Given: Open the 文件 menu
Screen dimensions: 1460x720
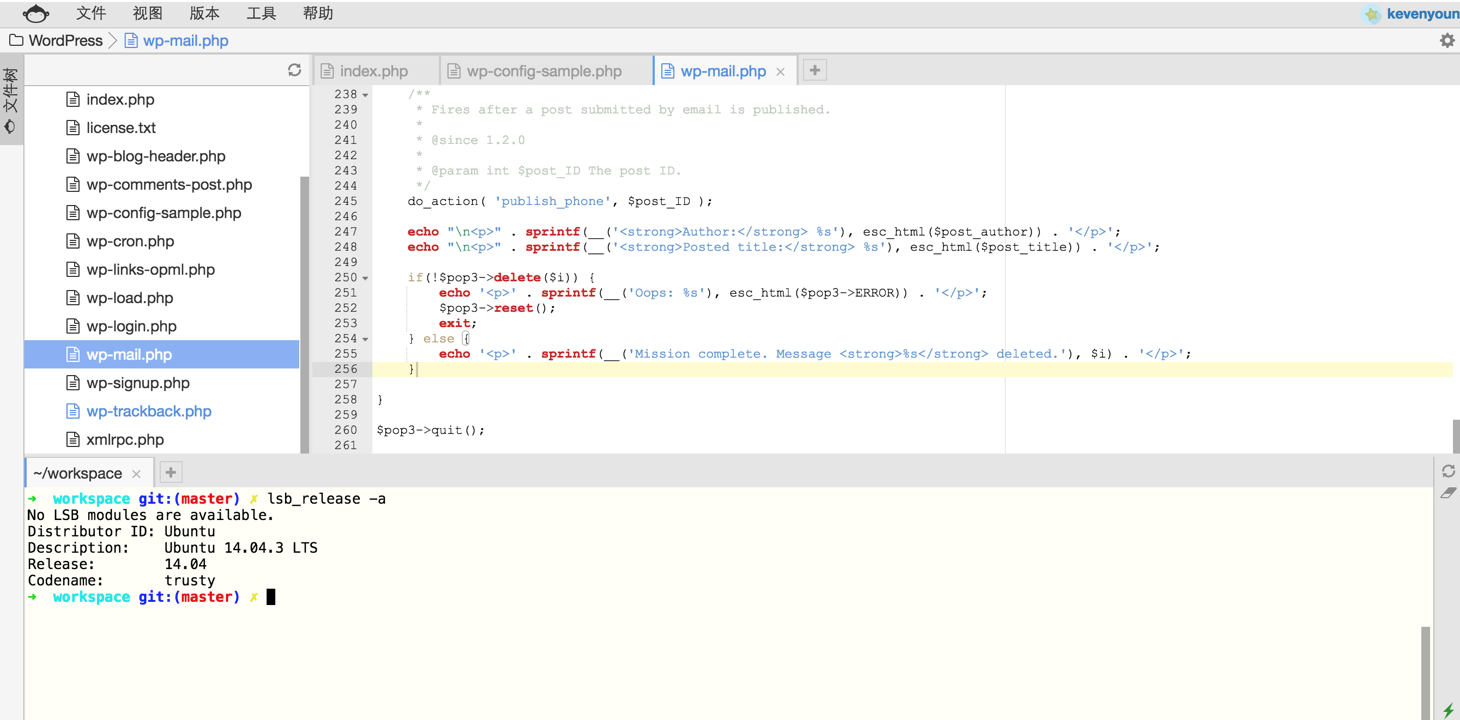Looking at the screenshot, I should [90, 13].
